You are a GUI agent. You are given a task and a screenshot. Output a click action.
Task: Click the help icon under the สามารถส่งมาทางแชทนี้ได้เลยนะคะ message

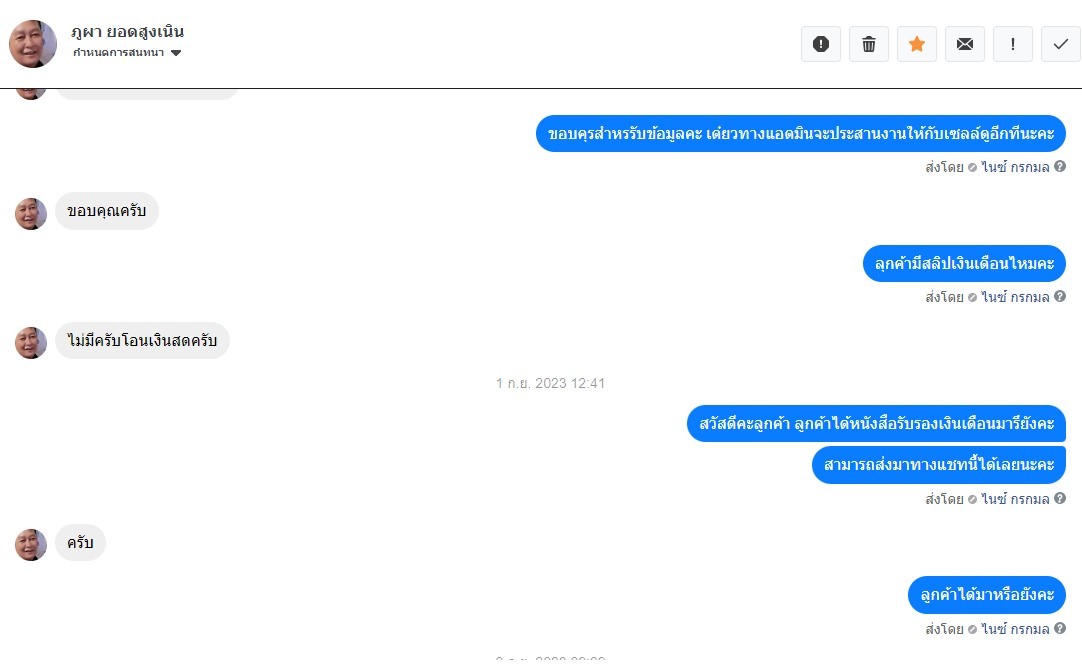coord(1060,498)
